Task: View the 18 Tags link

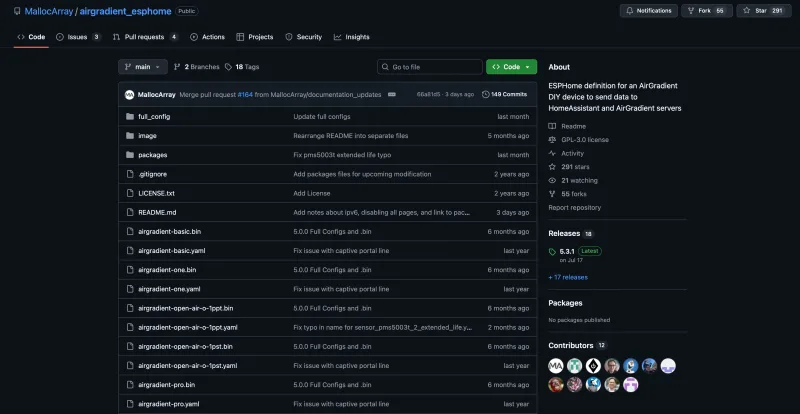Action: pos(242,67)
